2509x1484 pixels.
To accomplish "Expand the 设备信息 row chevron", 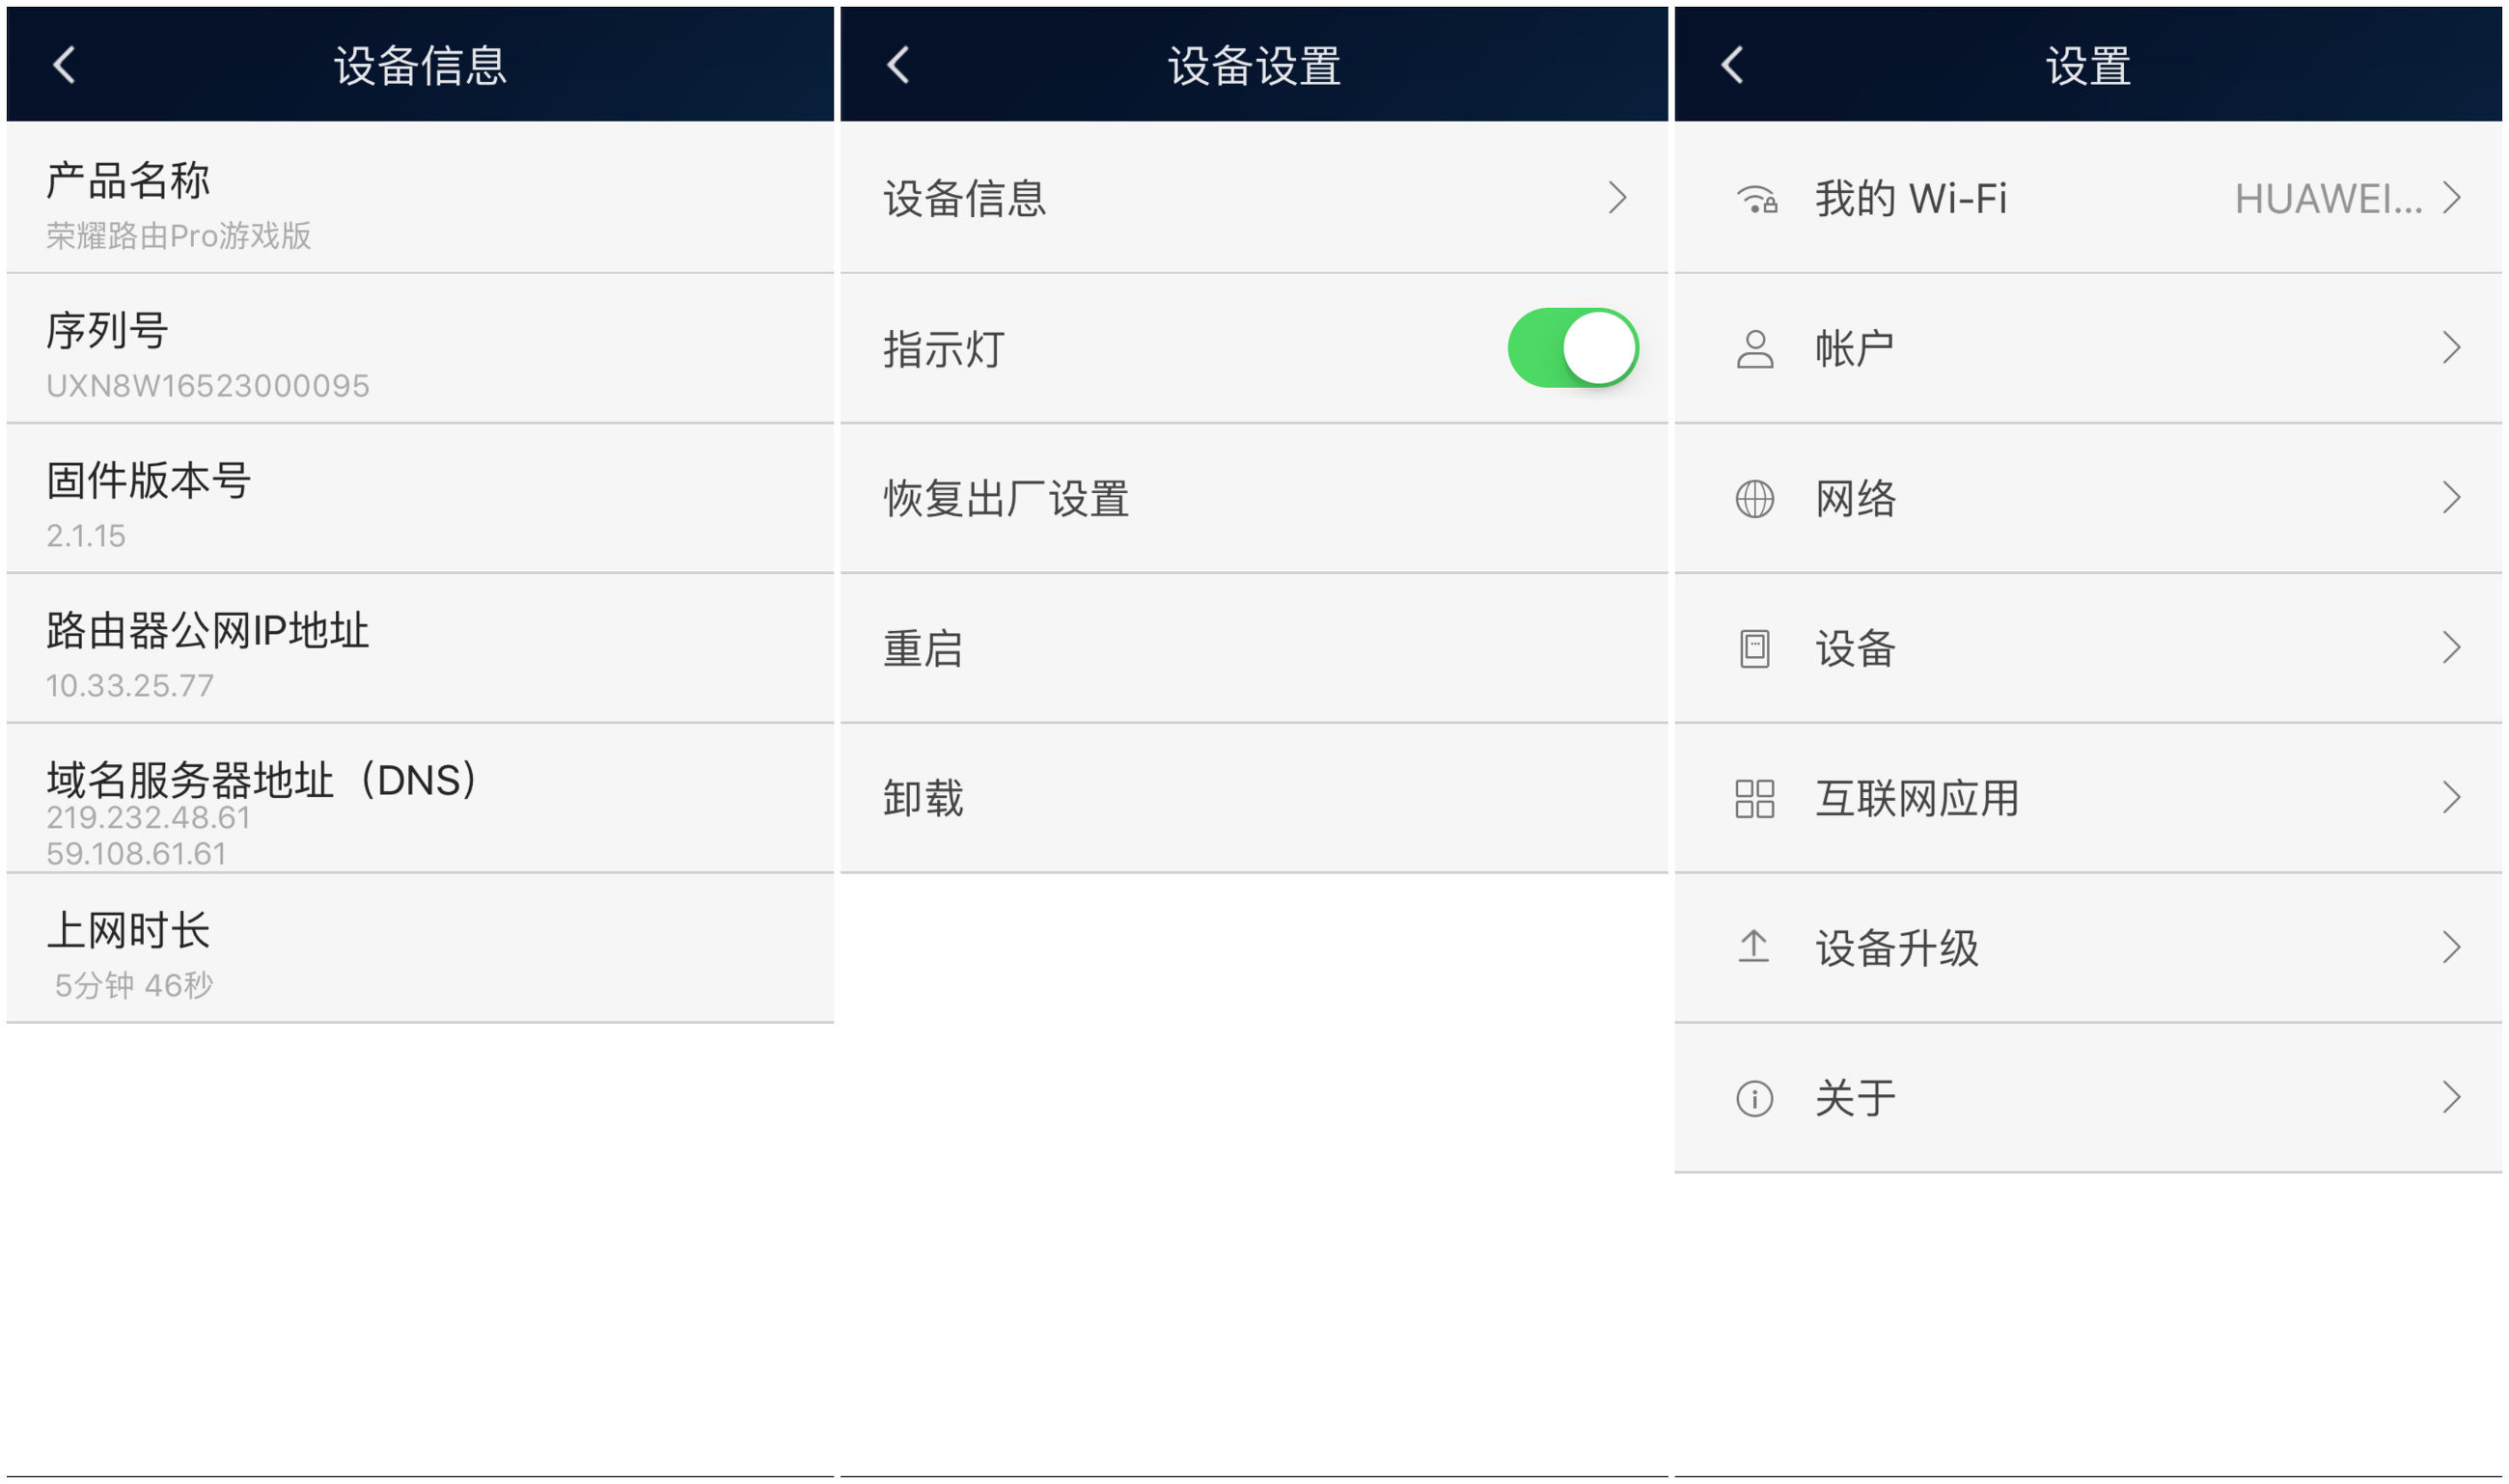I will coord(1620,198).
